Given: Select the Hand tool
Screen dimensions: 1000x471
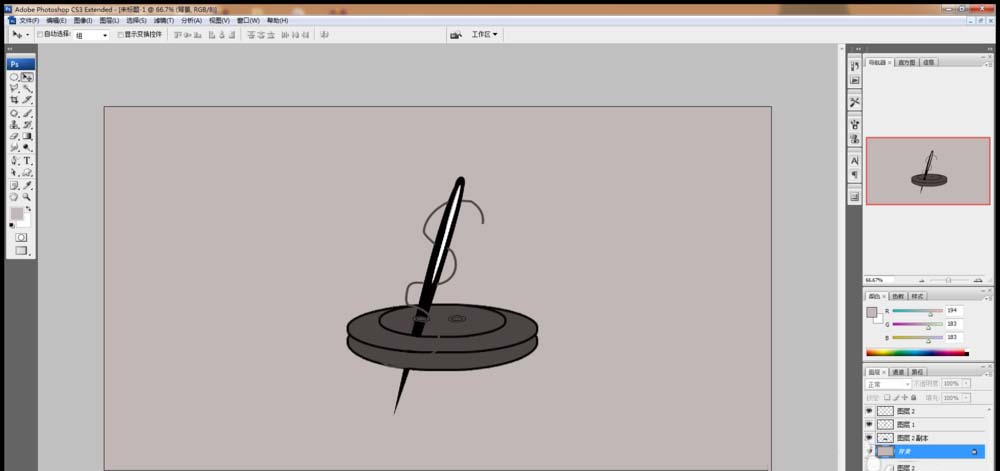Looking at the screenshot, I should click(13, 197).
